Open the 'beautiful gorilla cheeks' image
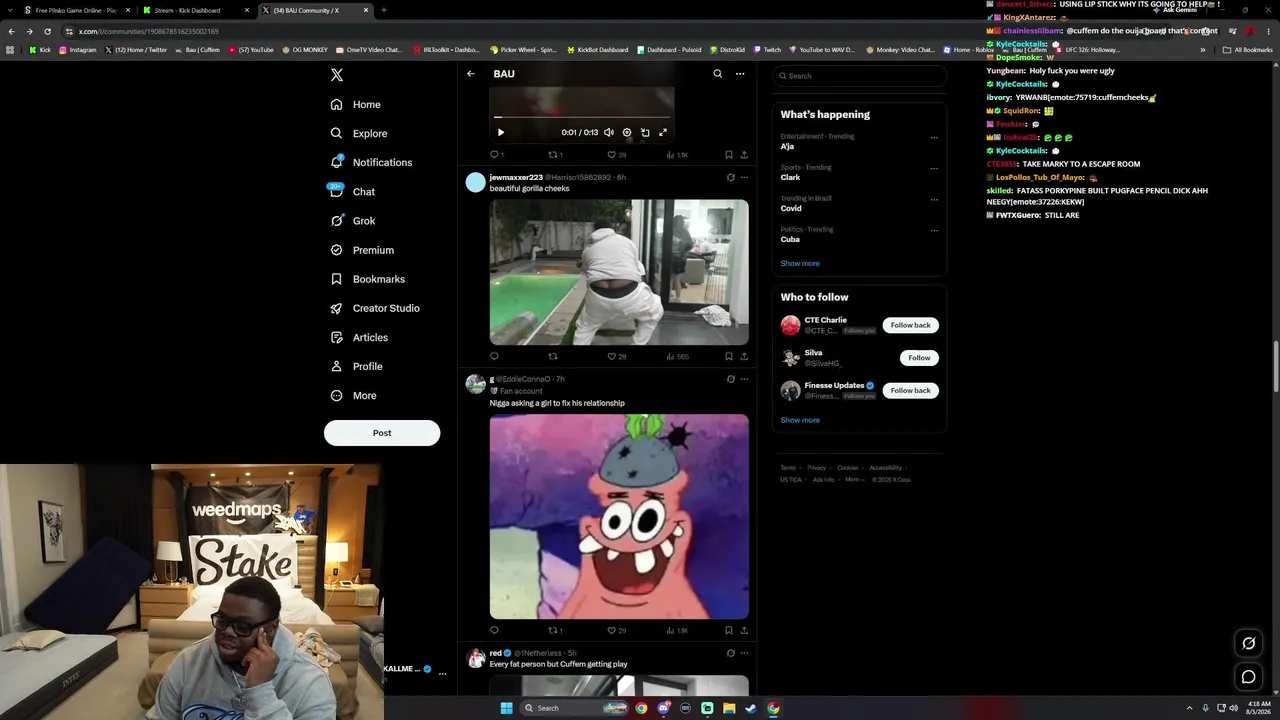 click(x=619, y=272)
